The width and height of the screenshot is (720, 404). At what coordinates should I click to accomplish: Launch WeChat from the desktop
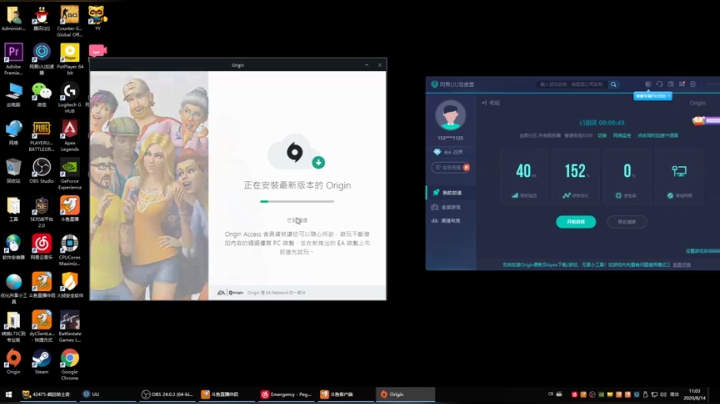point(41,95)
